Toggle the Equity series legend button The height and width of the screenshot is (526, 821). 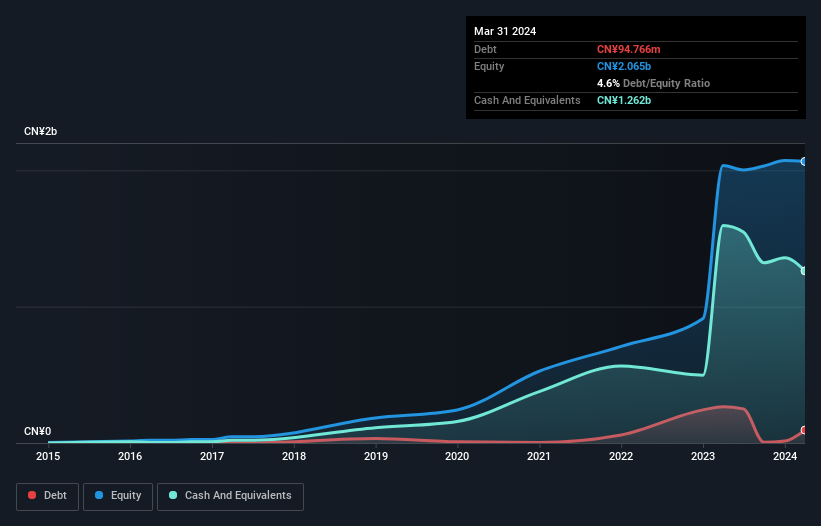[118, 496]
